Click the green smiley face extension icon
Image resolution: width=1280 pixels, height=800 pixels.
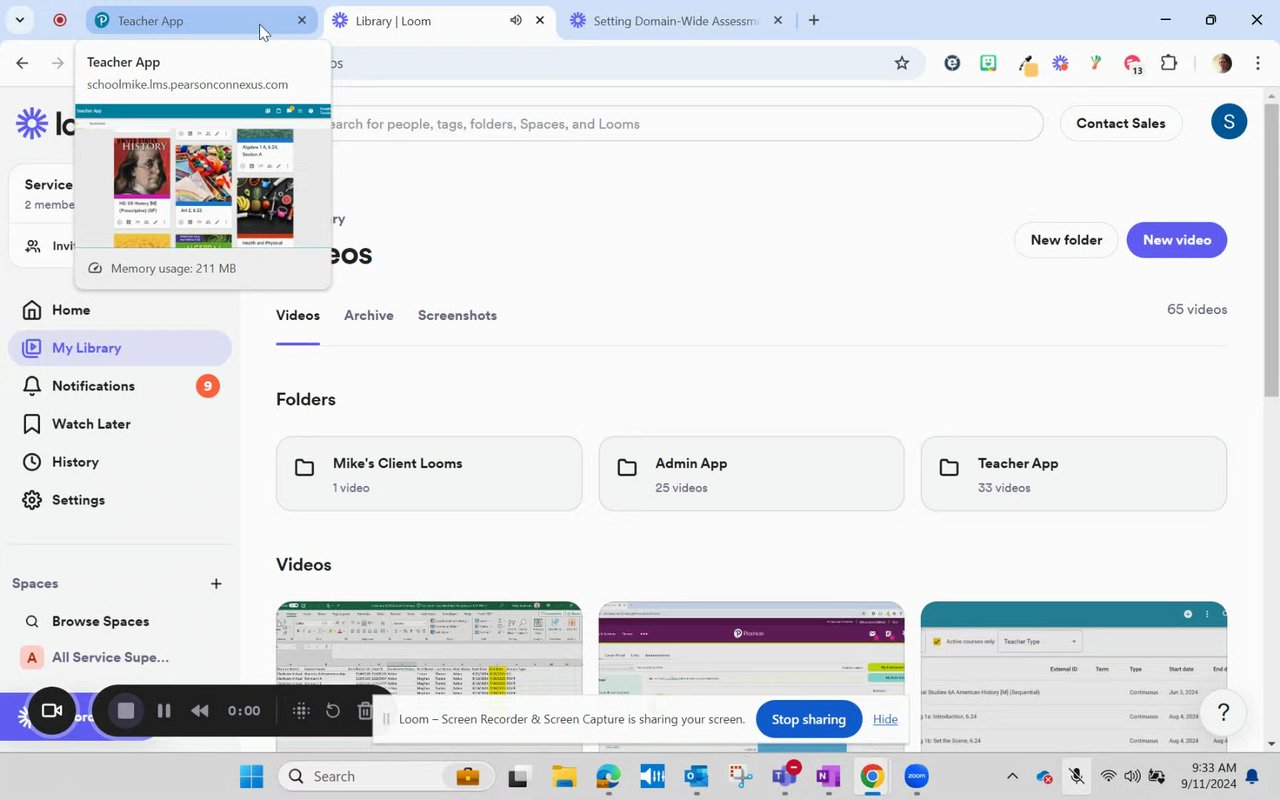(988, 63)
